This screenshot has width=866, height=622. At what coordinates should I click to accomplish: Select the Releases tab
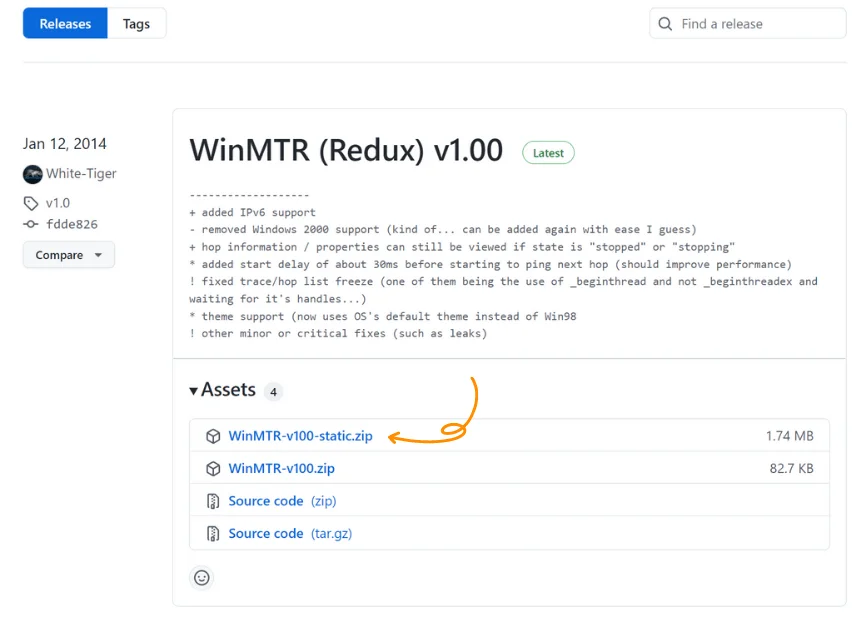pyautogui.click(x=64, y=23)
